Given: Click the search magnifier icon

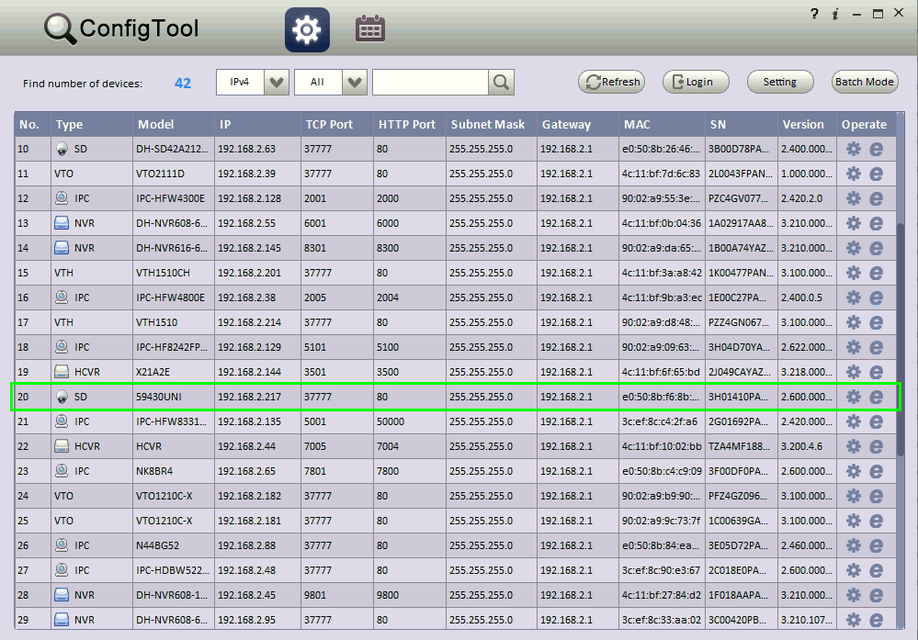Looking at the screenshot, I should coord(502,83).
